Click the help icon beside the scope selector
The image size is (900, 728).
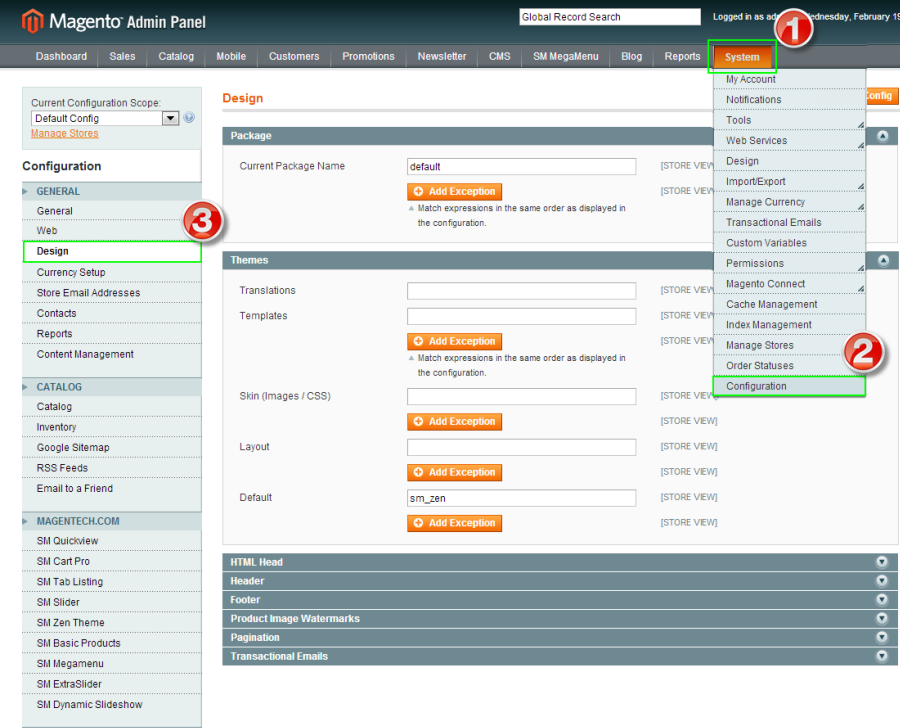(x=189, y=118)
